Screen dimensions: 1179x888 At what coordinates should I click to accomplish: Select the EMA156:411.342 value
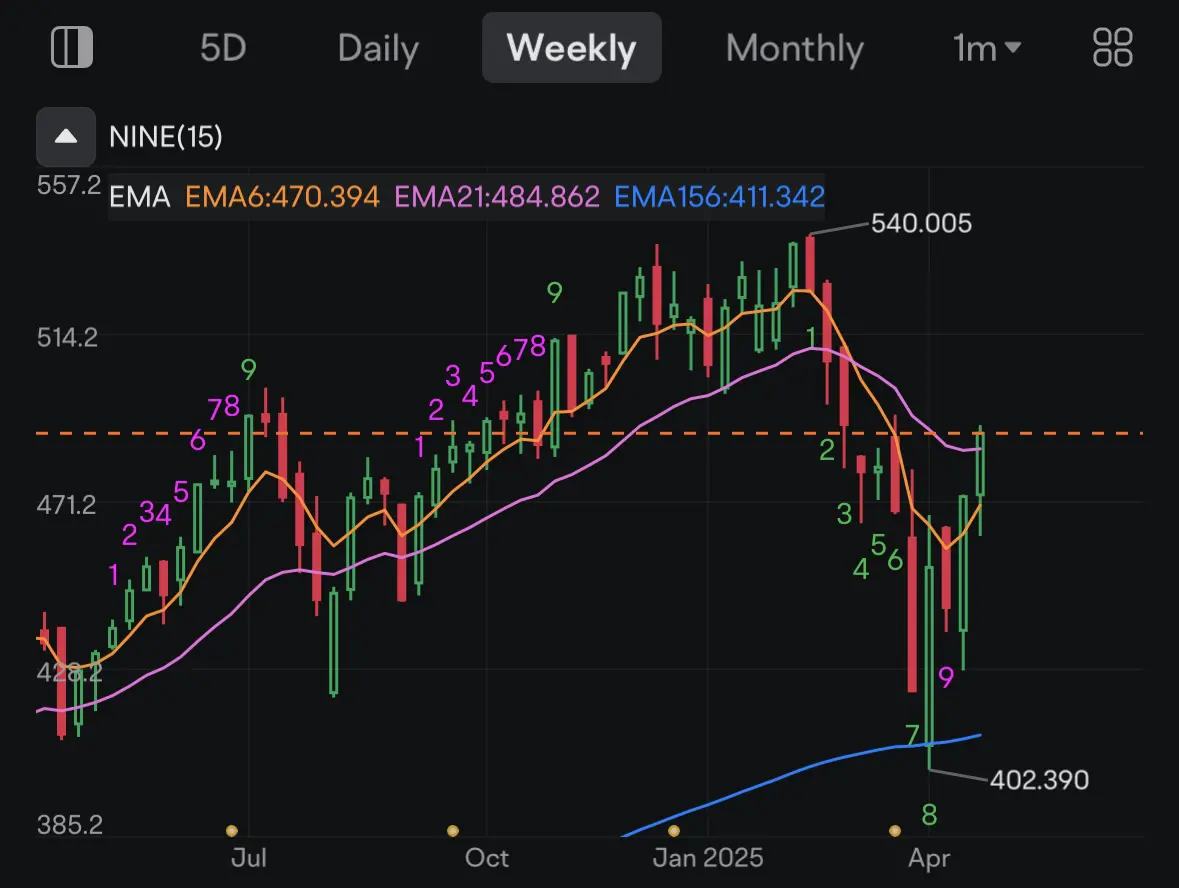point(720,197)
